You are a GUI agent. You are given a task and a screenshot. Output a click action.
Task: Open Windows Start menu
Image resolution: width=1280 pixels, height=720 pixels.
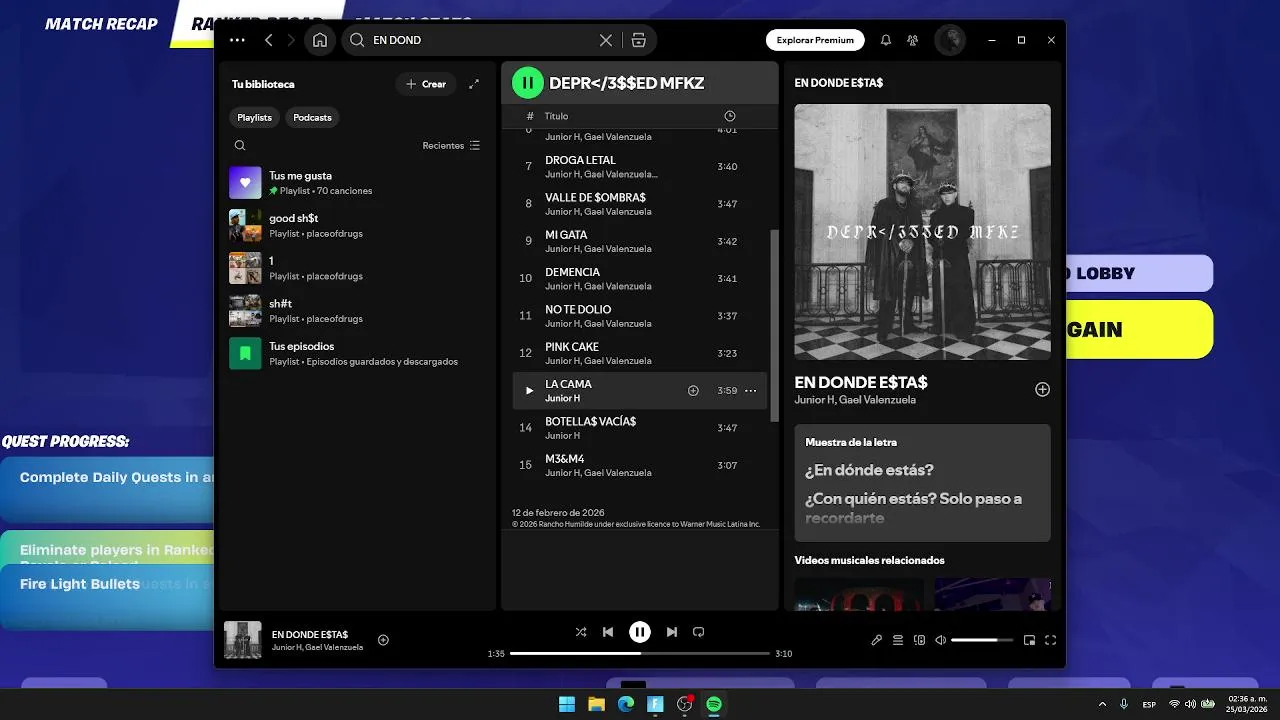point(567,704)
